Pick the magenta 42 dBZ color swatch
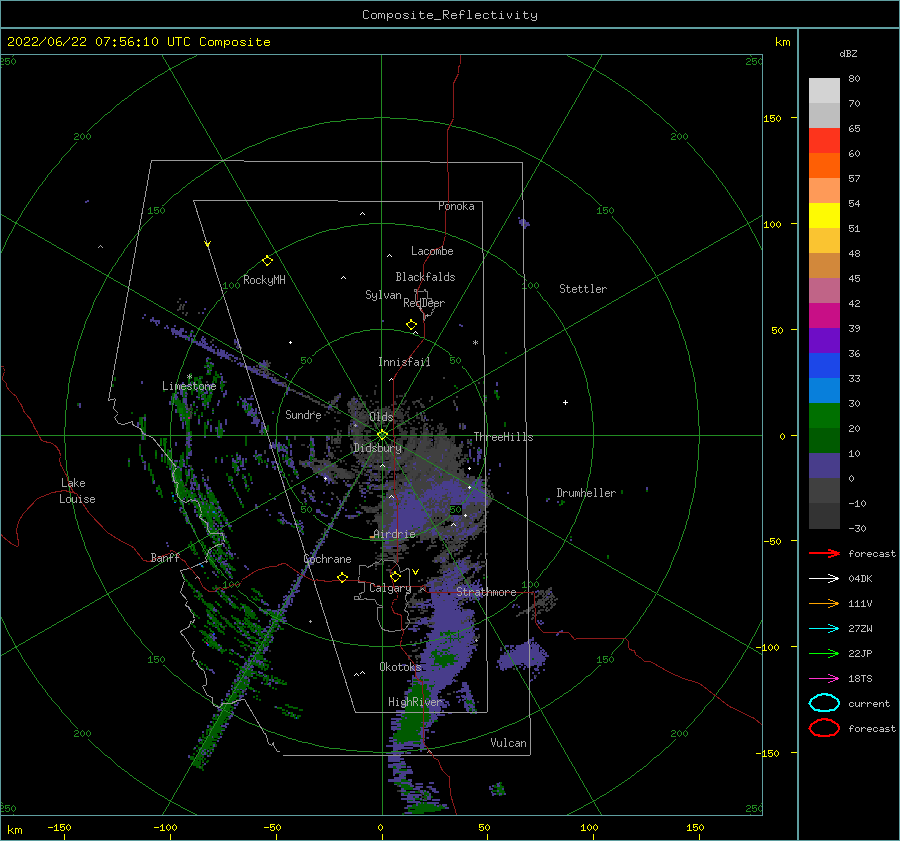The image size is (900, 841). 824,315
